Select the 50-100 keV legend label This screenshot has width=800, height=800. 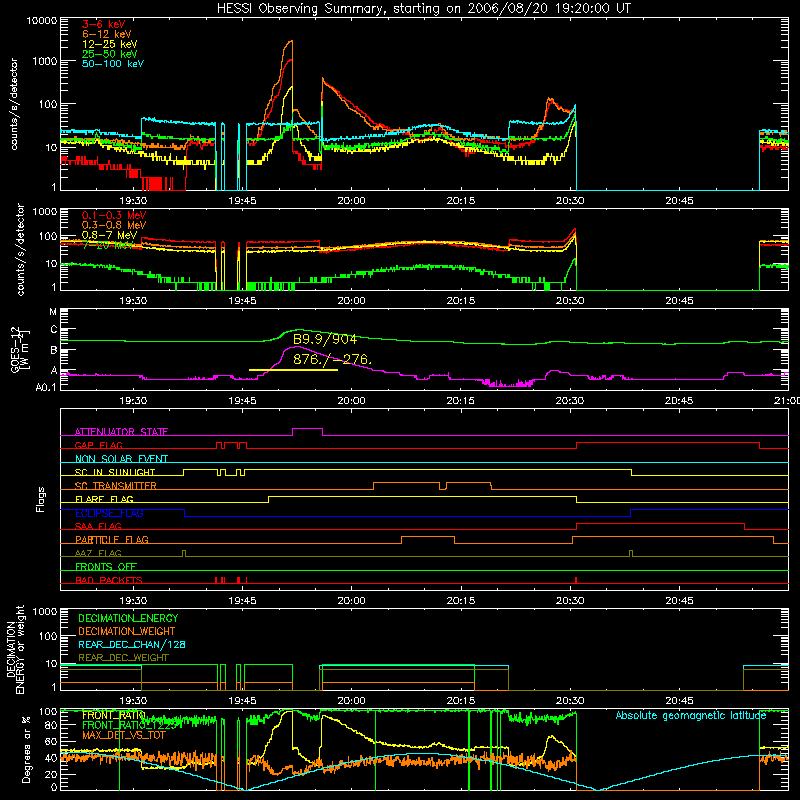point(113,64)
